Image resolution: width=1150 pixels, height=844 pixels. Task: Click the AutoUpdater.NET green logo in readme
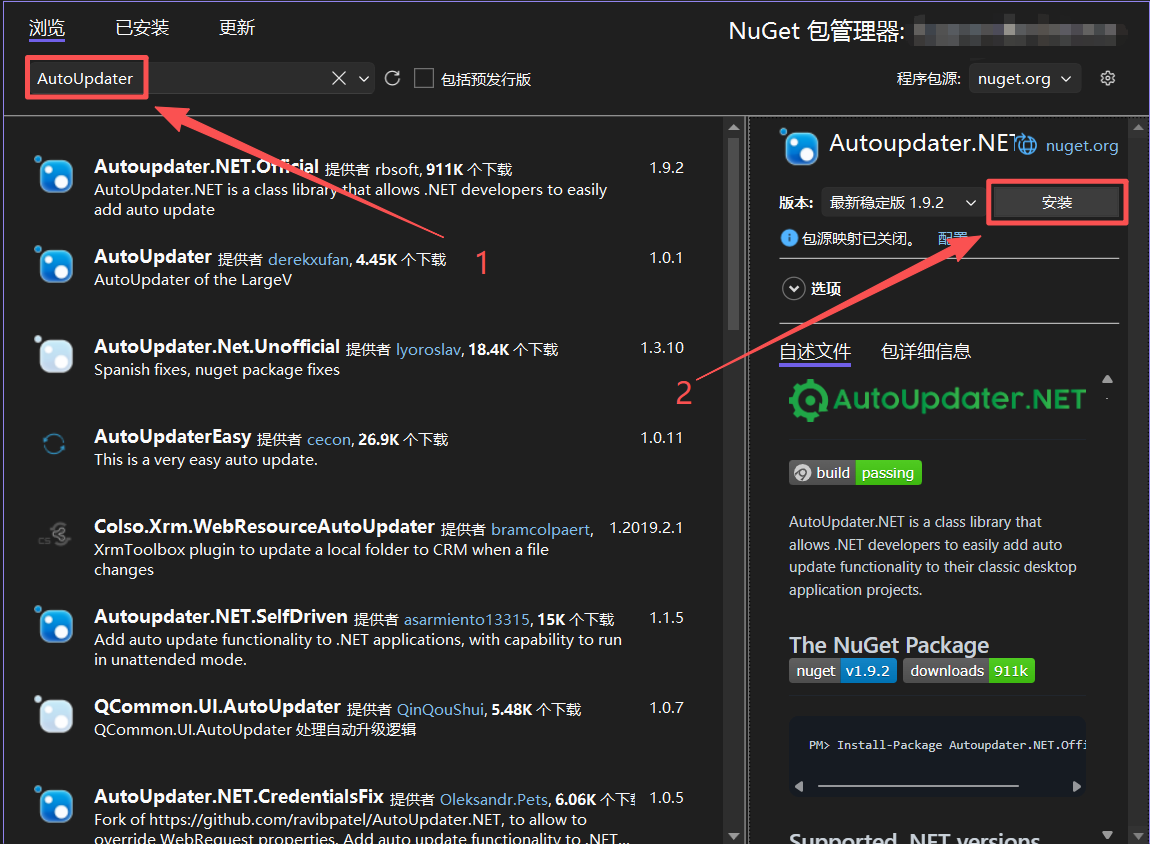(937, 400)
